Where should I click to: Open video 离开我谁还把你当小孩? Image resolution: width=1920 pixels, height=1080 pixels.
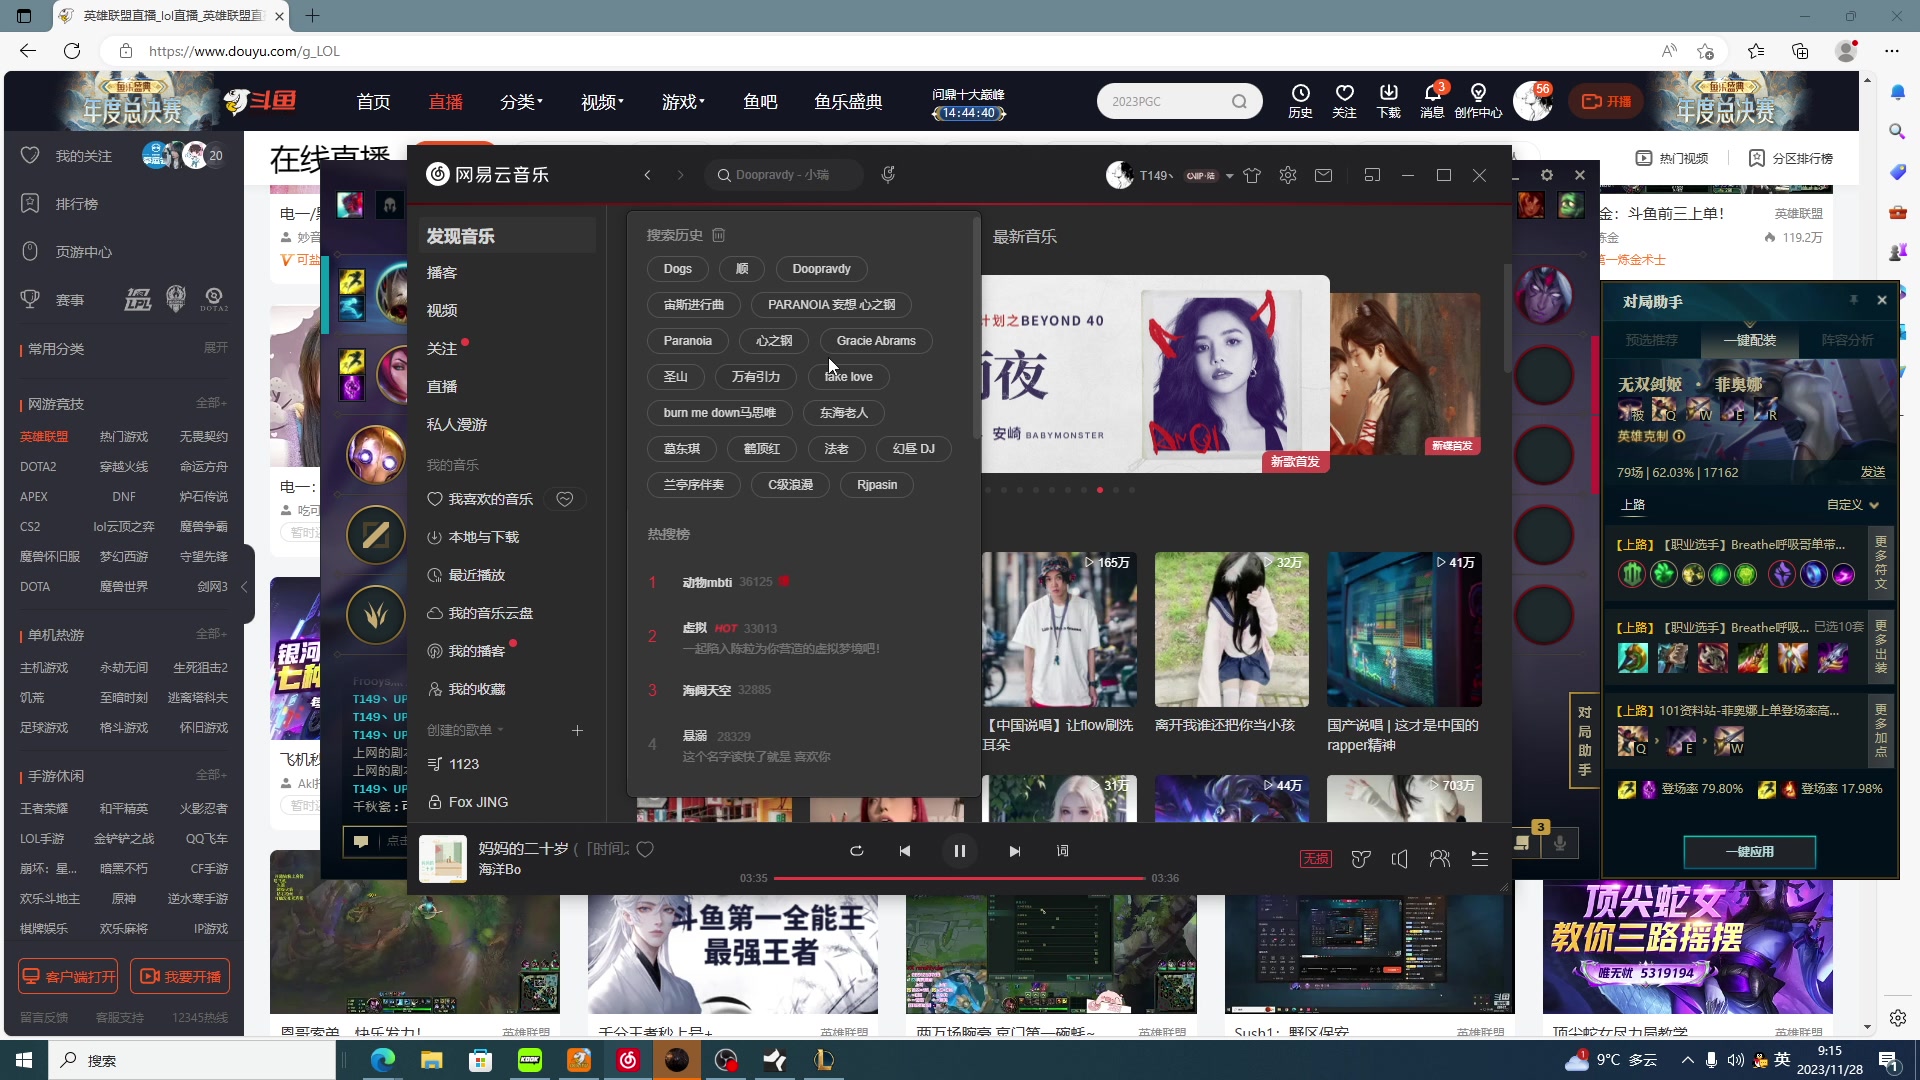[x=1232, y=630]
